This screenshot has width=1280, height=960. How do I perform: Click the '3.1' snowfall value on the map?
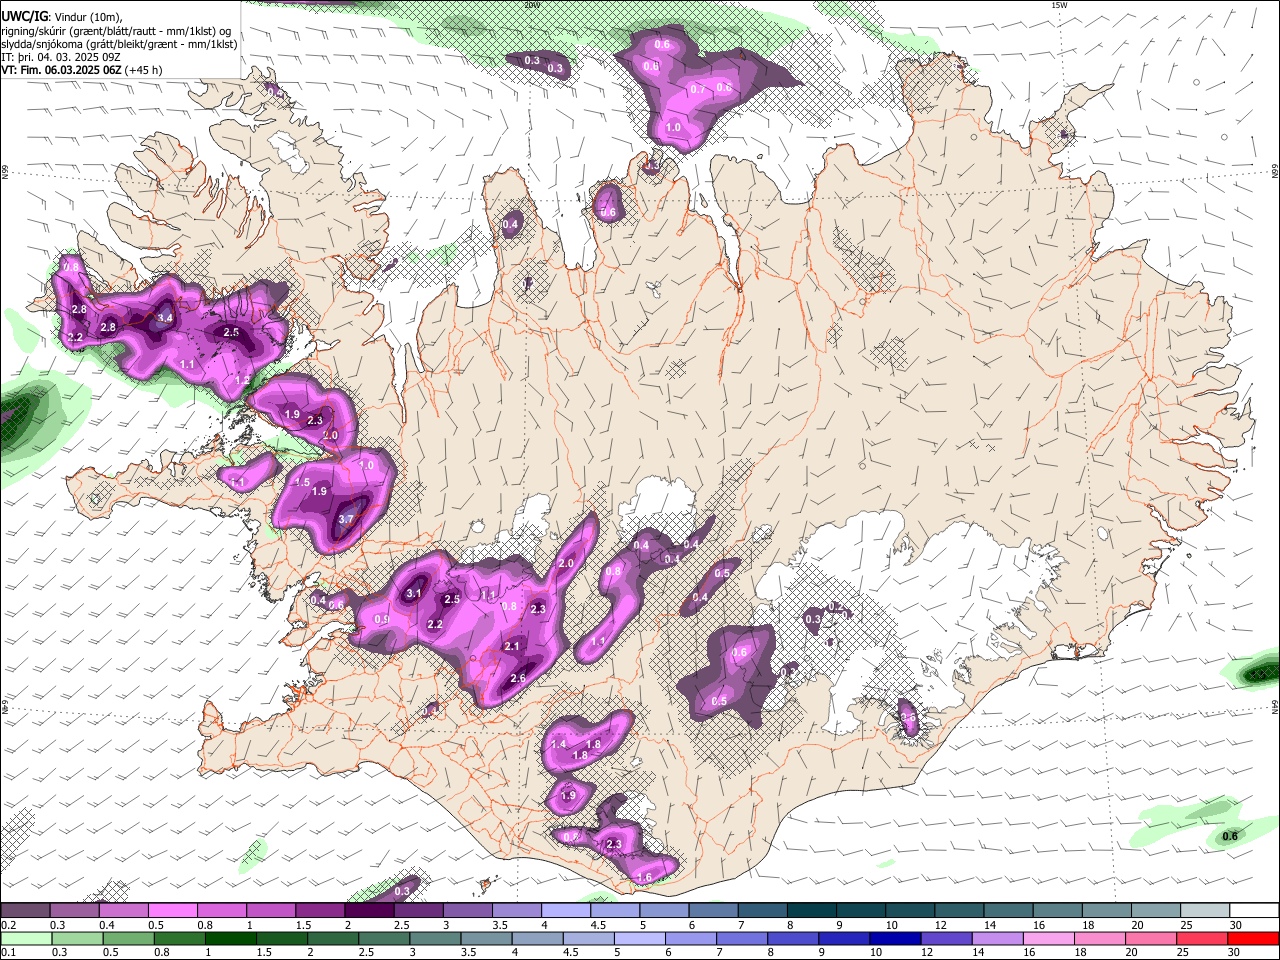pos(413,594)
